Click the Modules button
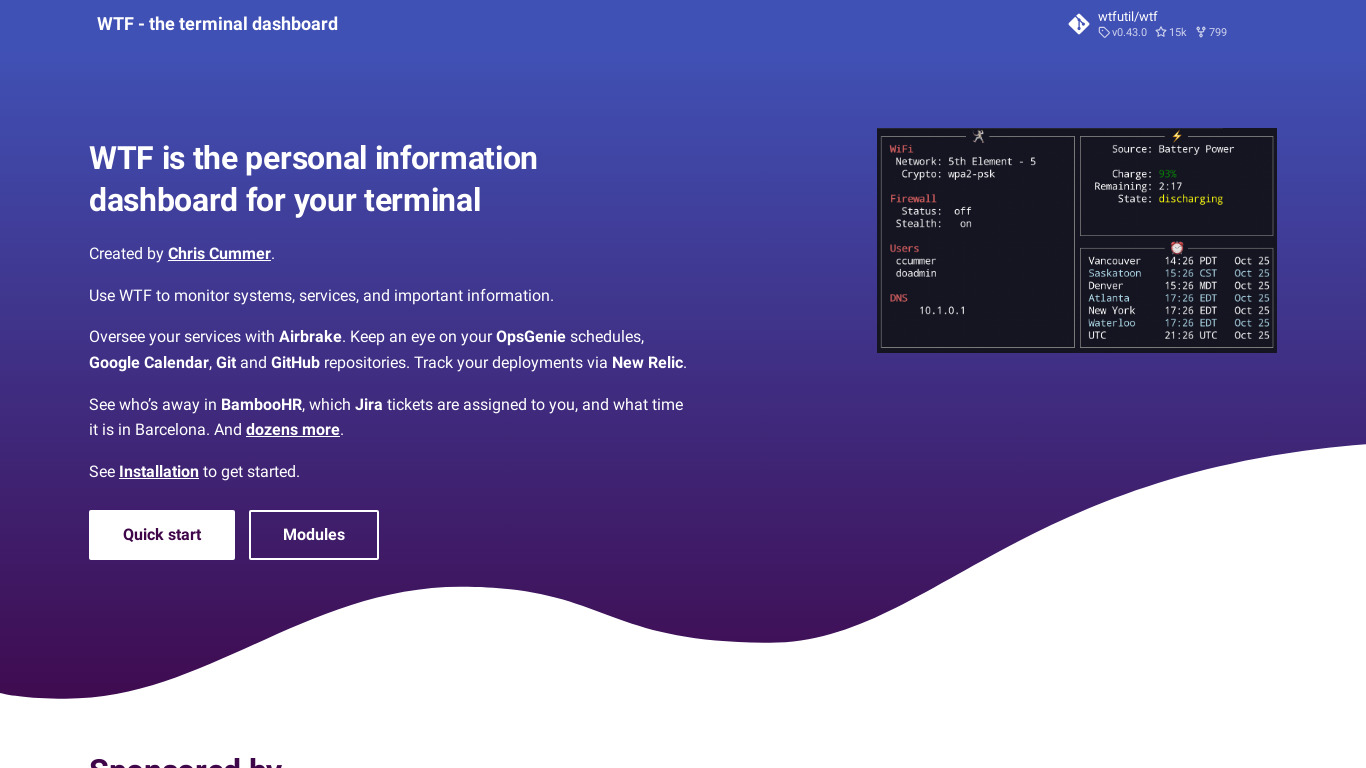1366x768 pixels. point(314,535)
